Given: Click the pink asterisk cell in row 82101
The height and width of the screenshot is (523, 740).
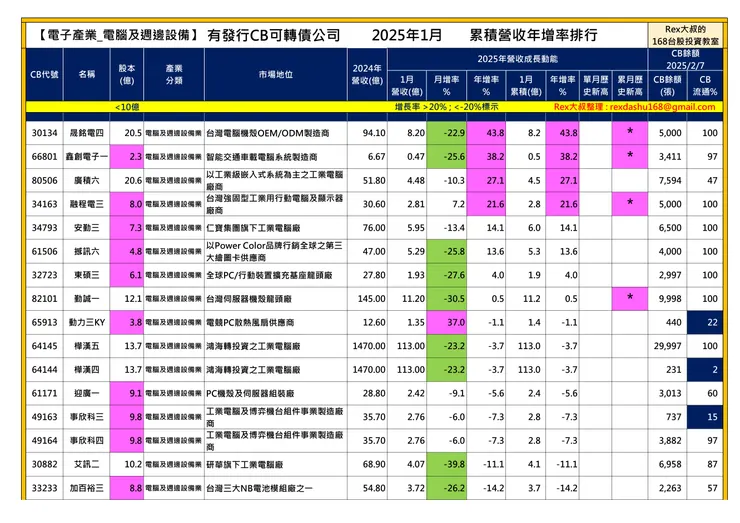Looking at the screenshot, I should pos(630,299).
